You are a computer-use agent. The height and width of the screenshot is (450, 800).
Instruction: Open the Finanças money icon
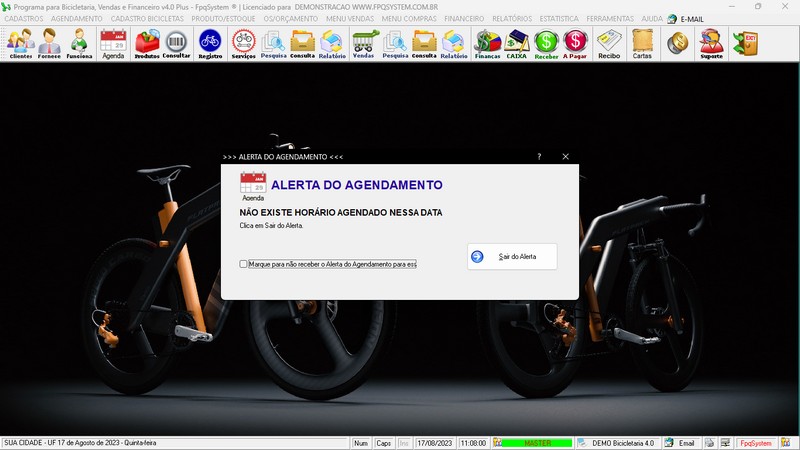(487, 44)
